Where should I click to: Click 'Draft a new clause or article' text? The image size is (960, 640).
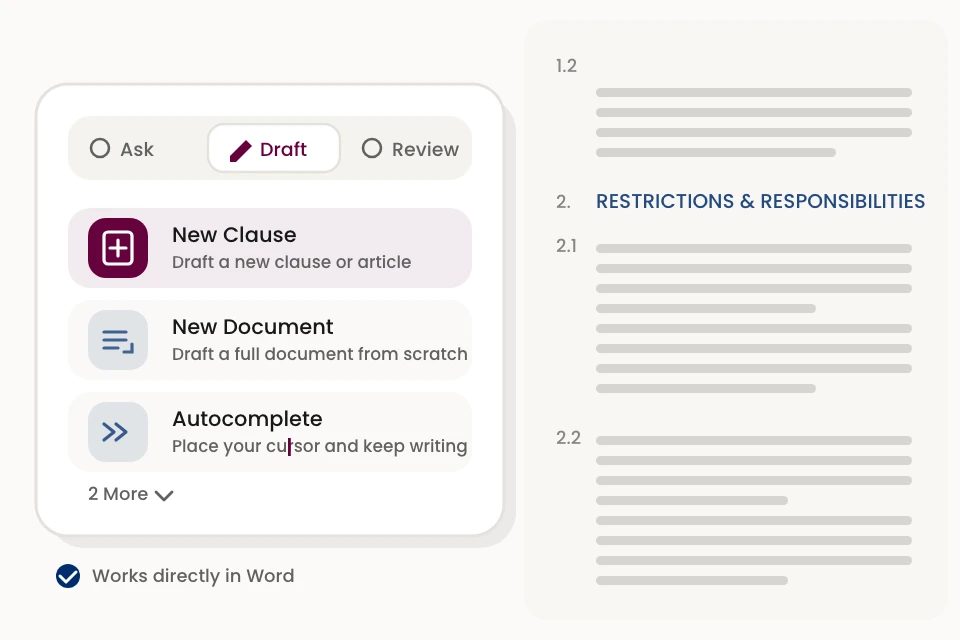(291, 262)
